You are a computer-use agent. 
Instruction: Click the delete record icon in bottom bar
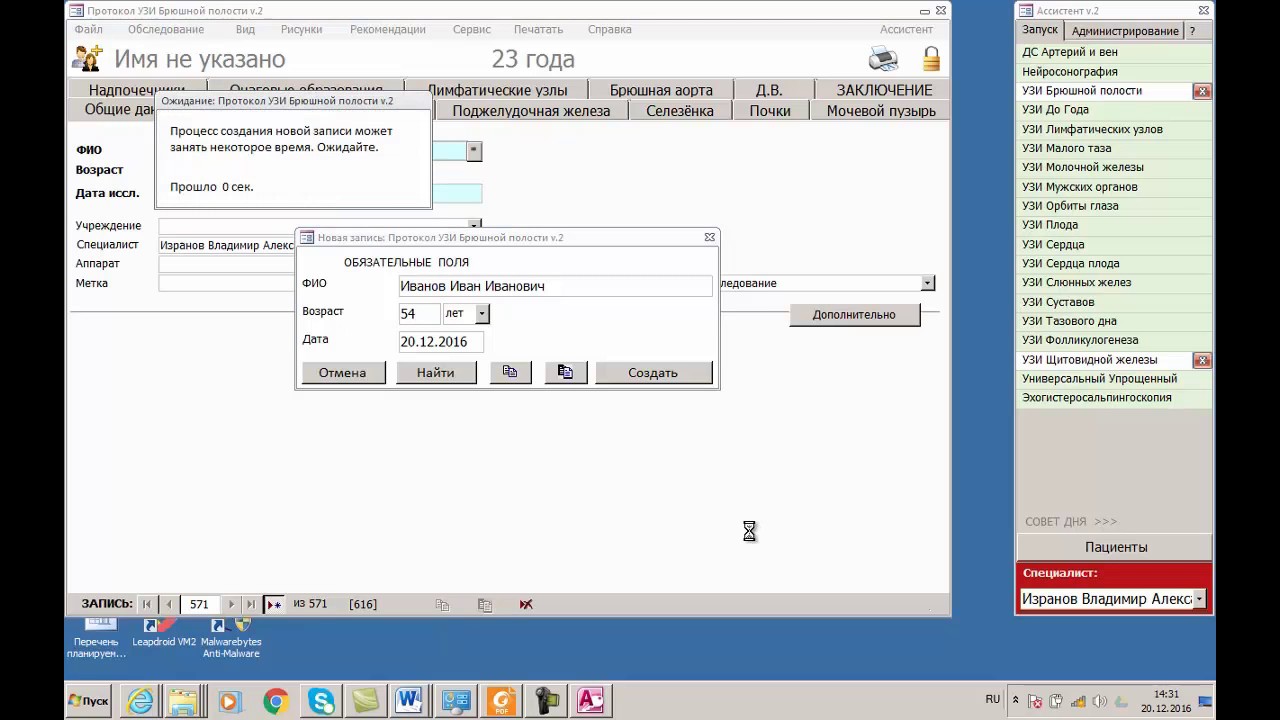526,604
